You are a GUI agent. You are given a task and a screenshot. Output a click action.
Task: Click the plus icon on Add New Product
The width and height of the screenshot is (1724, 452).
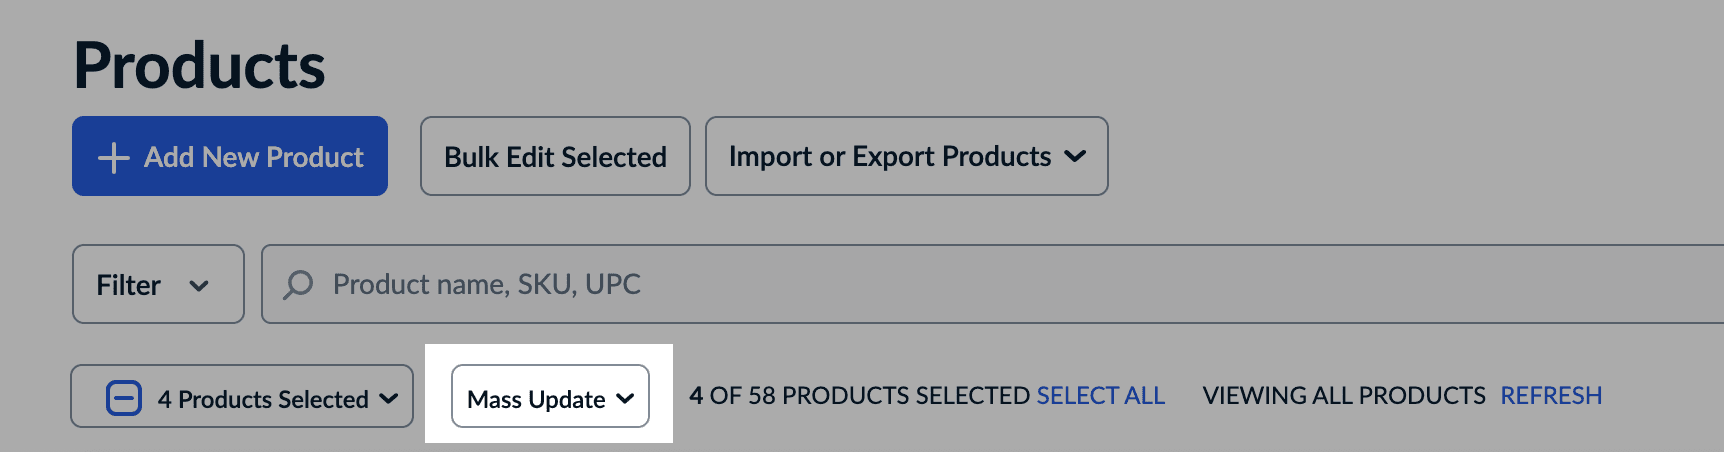pos(114,157)
